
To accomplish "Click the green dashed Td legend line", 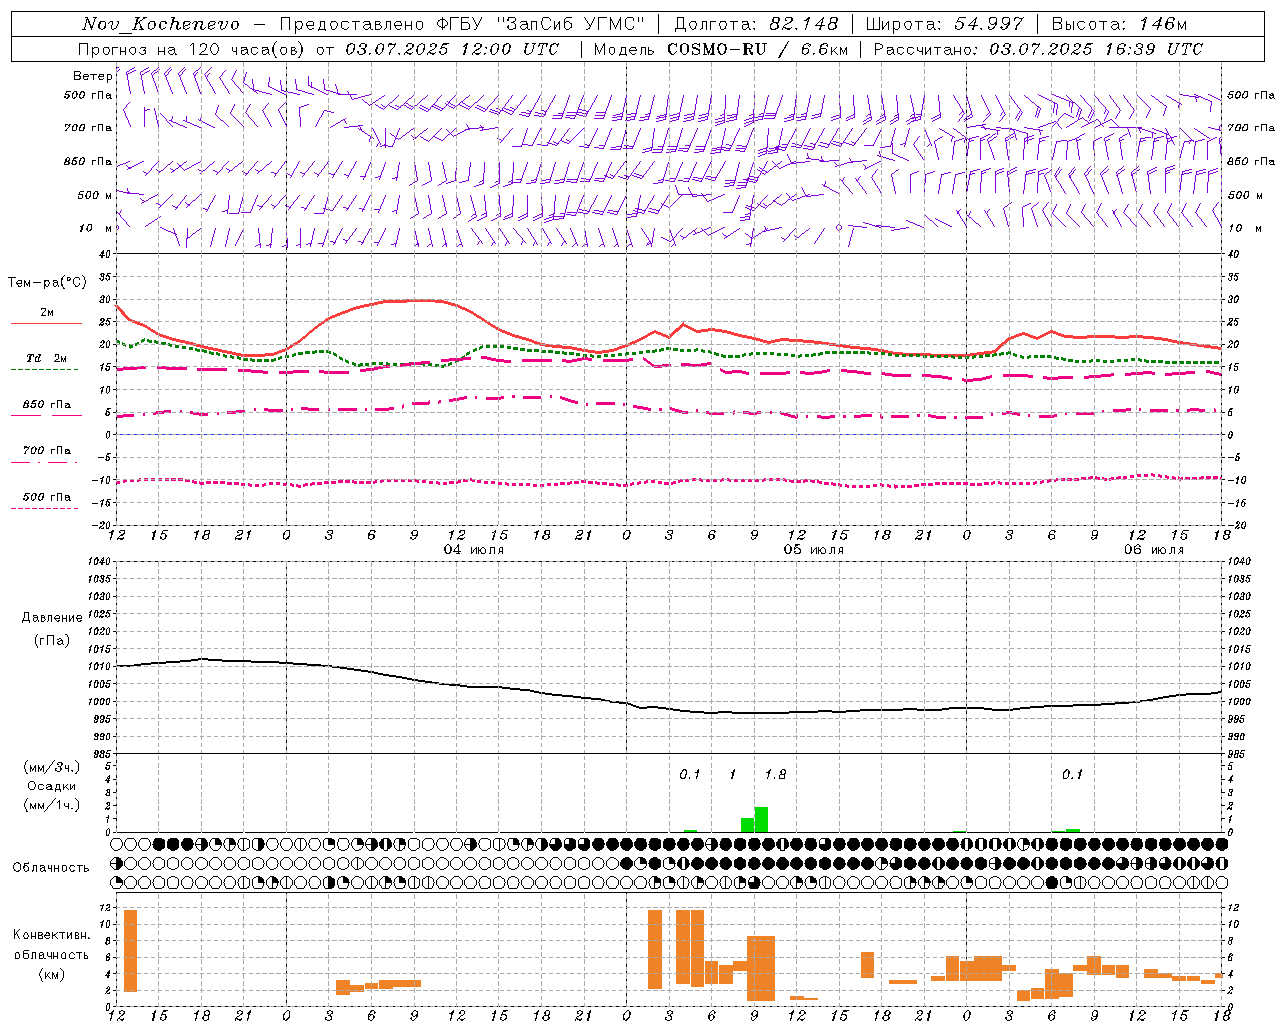I will click(44, 369).
